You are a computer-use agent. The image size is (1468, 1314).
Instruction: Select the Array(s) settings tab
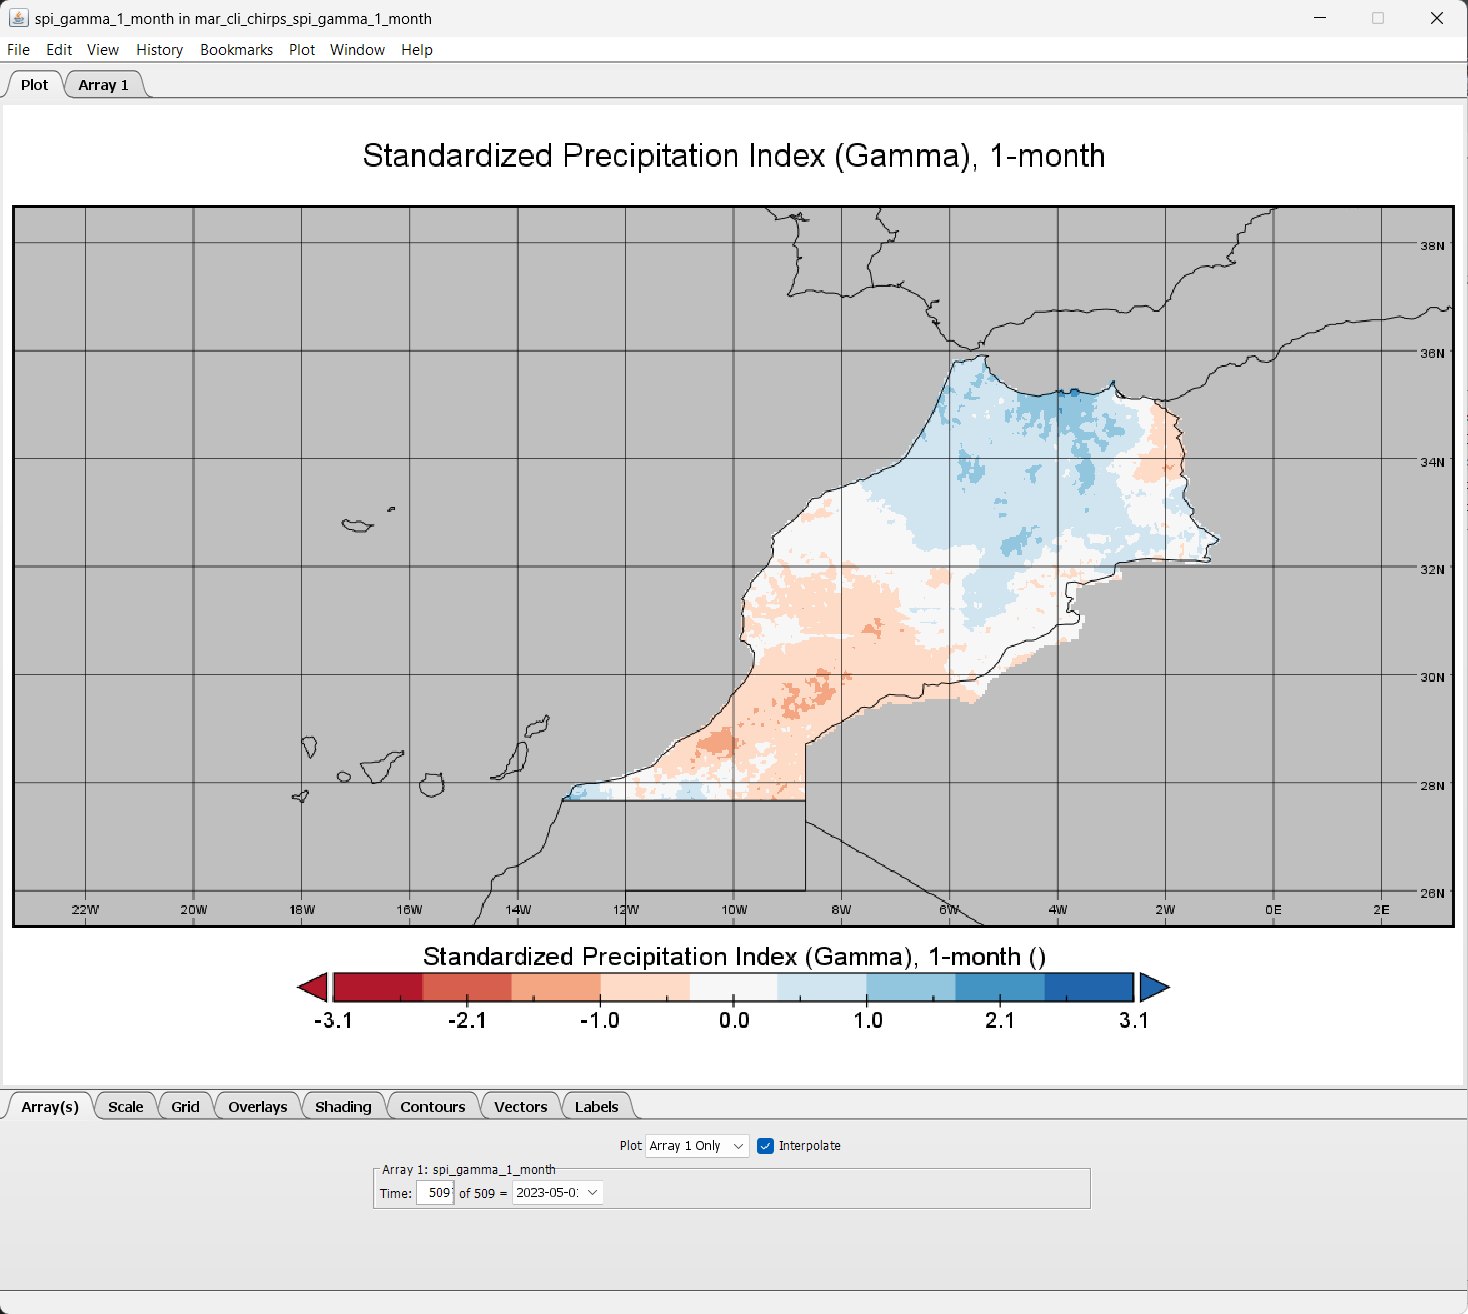pyautogui.click(x=50, y=1107)
